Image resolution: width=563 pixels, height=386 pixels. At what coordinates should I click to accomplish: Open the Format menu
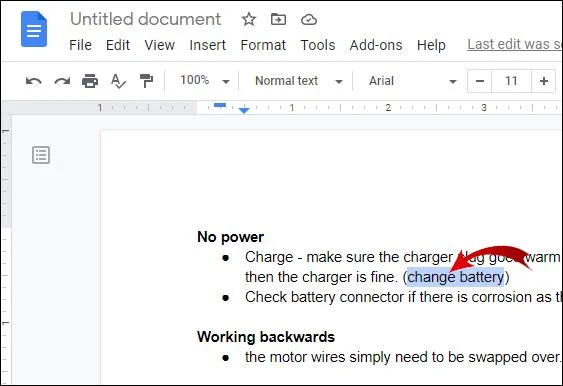[263, 45]
